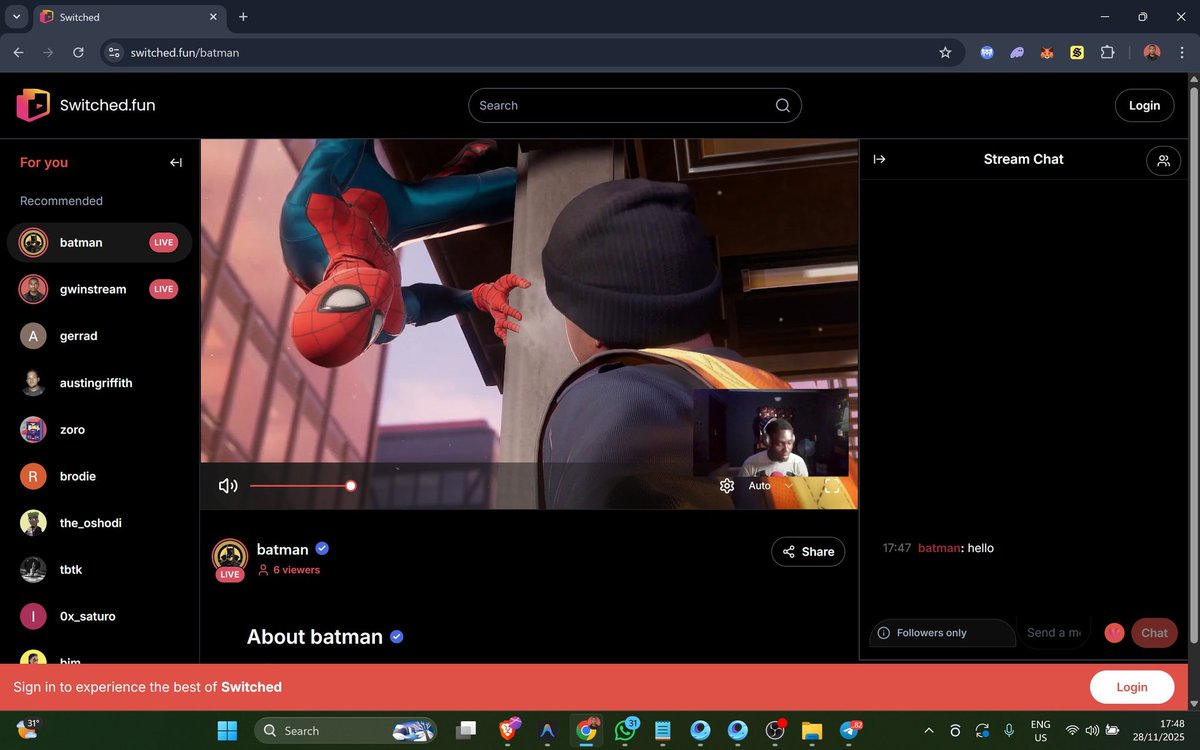Open the browser extensions puzzle icon
1200x750 pixels.
1107,52
